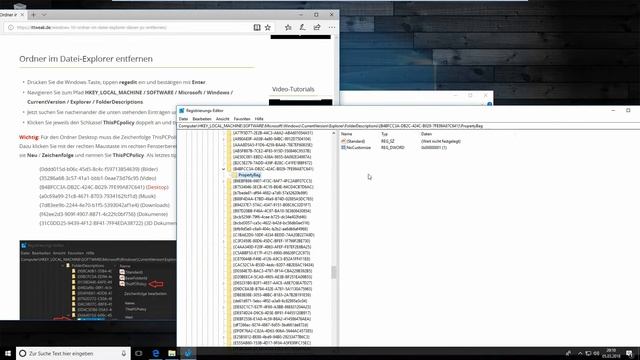Show hidden system tray icons

tap(580, 353)
